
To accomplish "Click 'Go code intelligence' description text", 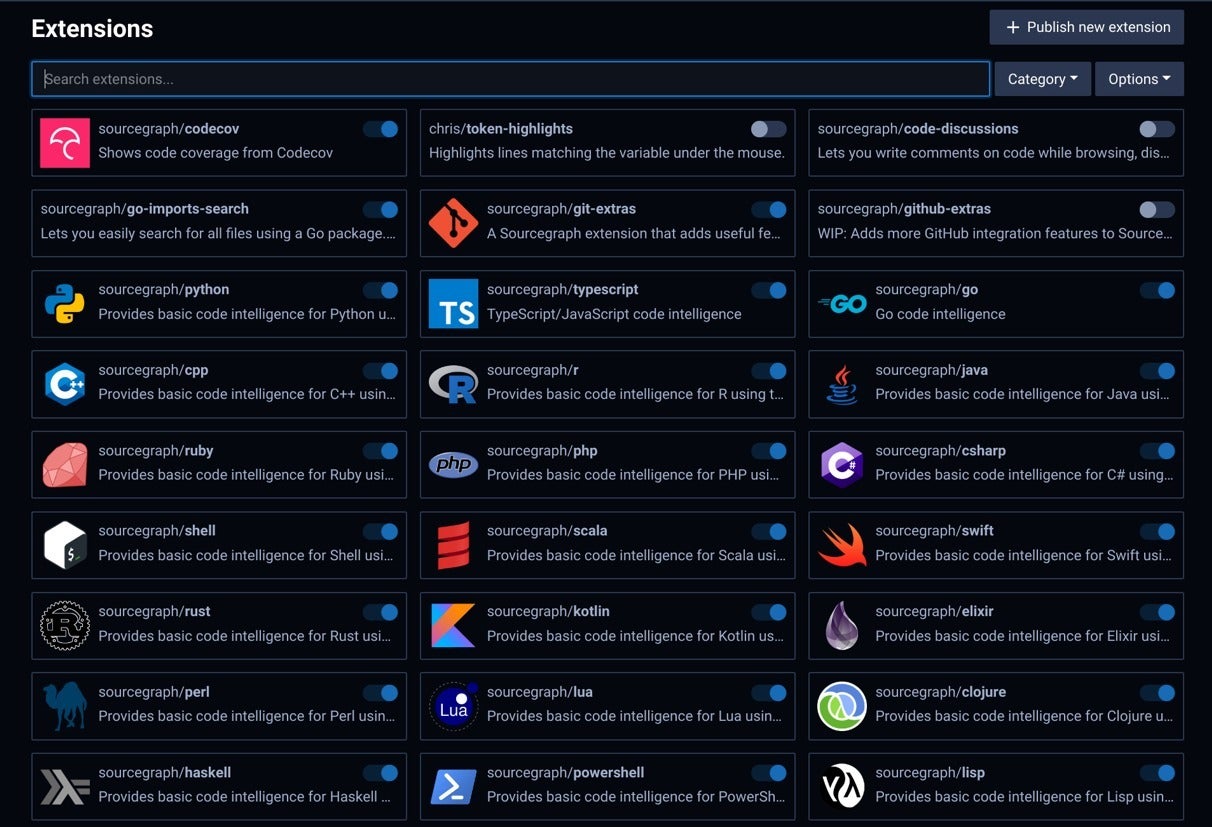I will click(940, 314).
